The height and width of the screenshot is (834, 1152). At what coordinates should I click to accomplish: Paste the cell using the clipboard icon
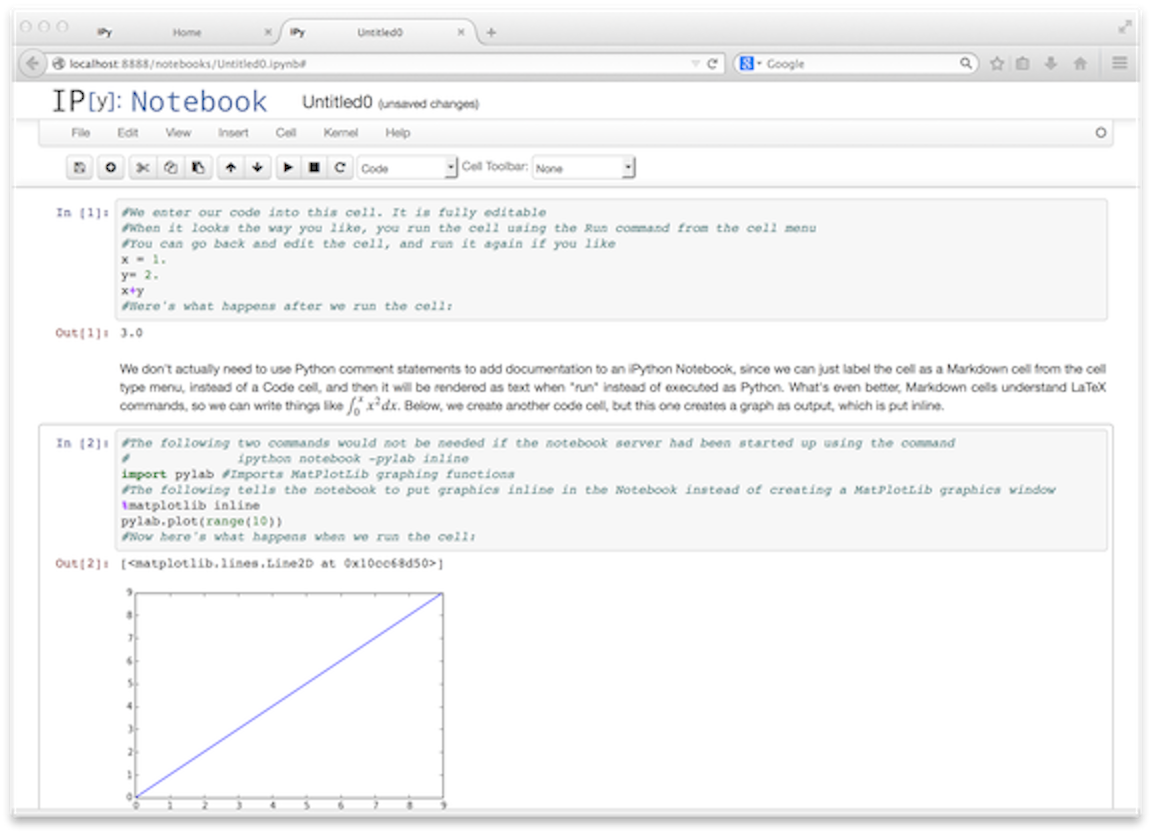click(198, 168)
